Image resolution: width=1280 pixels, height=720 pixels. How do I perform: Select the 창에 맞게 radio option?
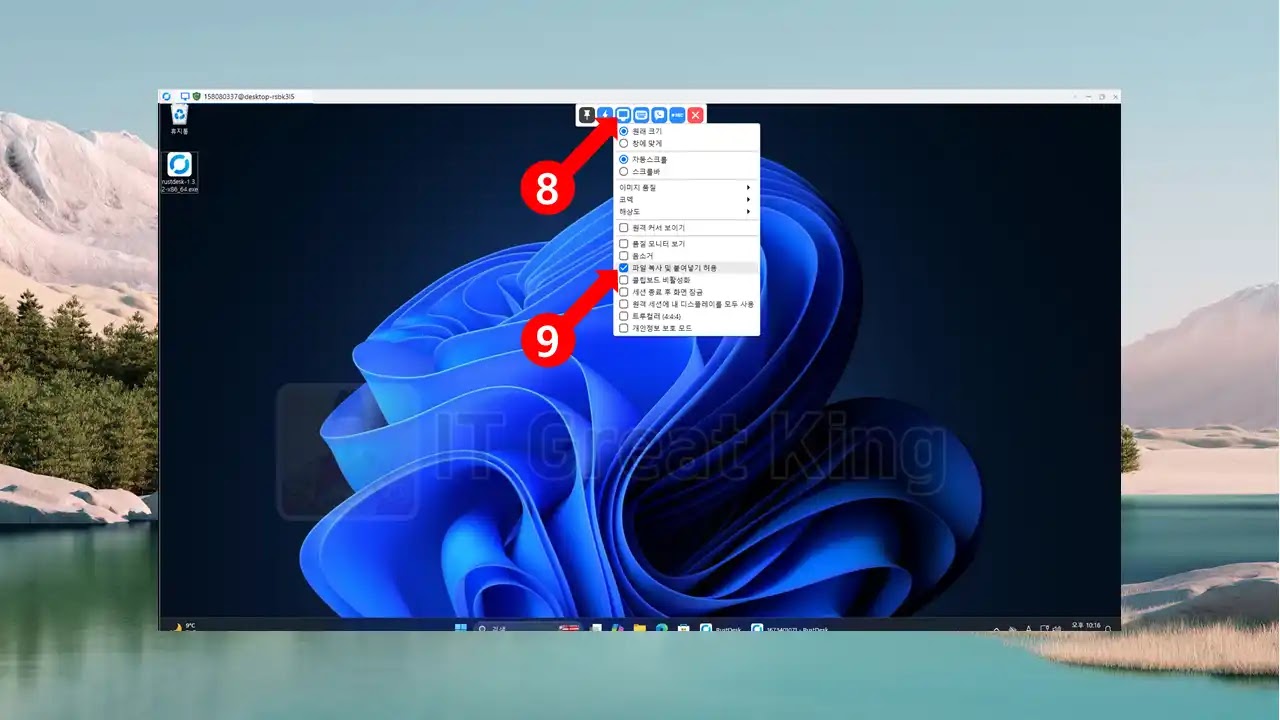click(624, 143)
